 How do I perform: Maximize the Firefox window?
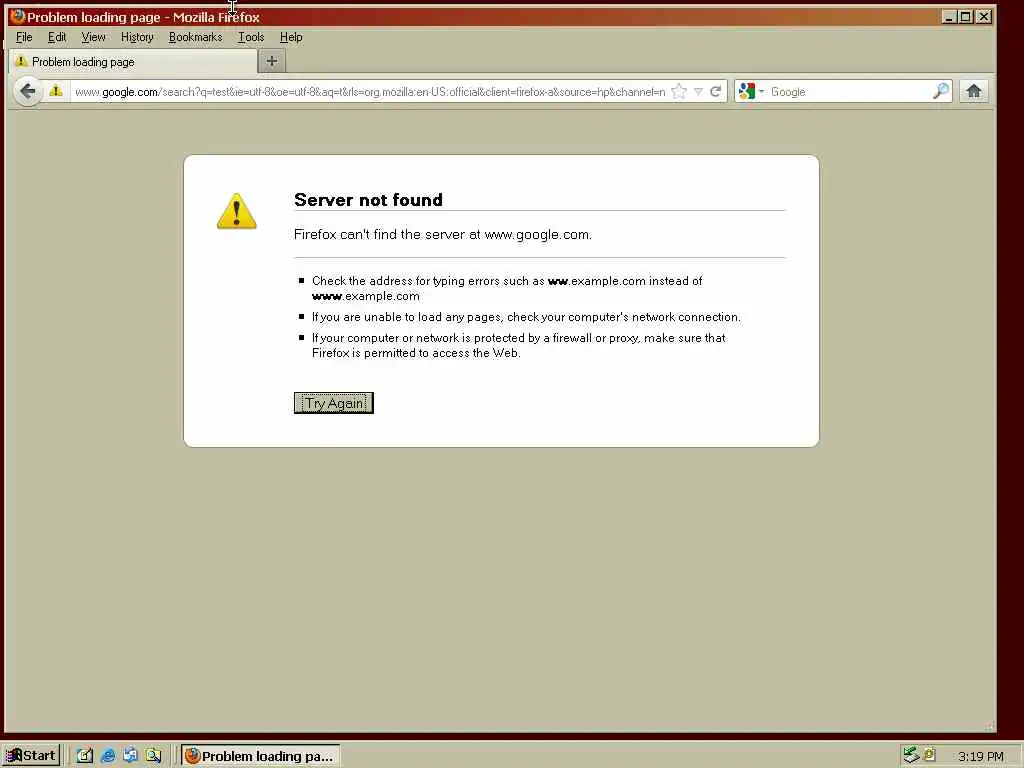[965, 17]
